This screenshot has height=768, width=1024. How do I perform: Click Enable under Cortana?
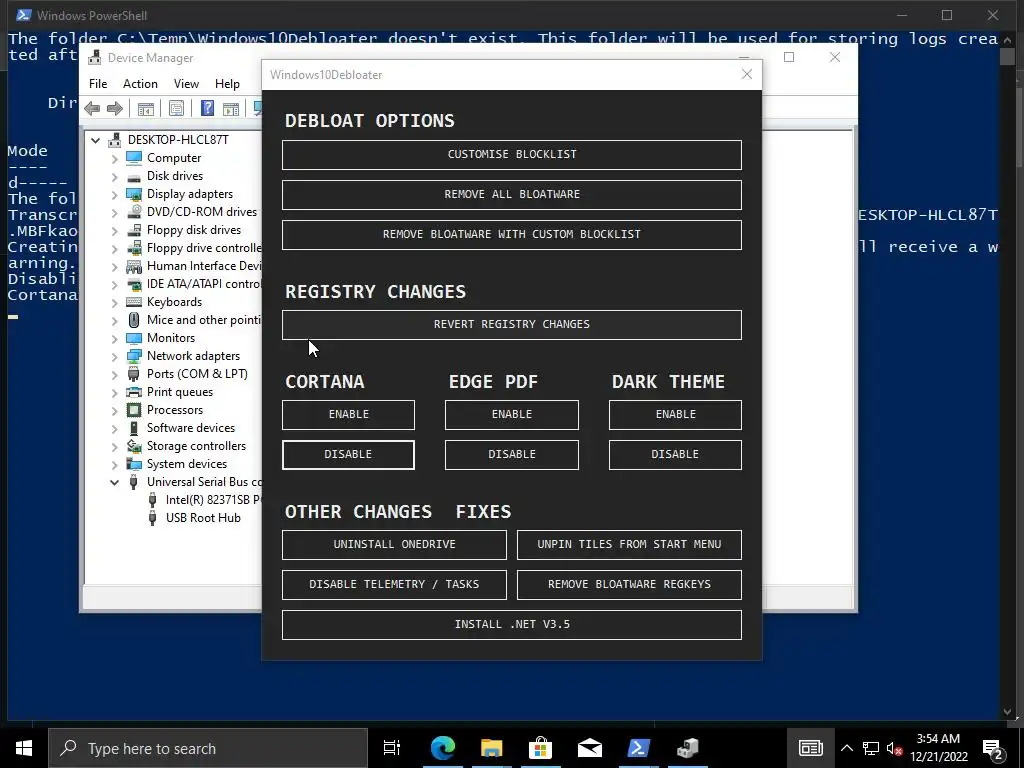348,415
